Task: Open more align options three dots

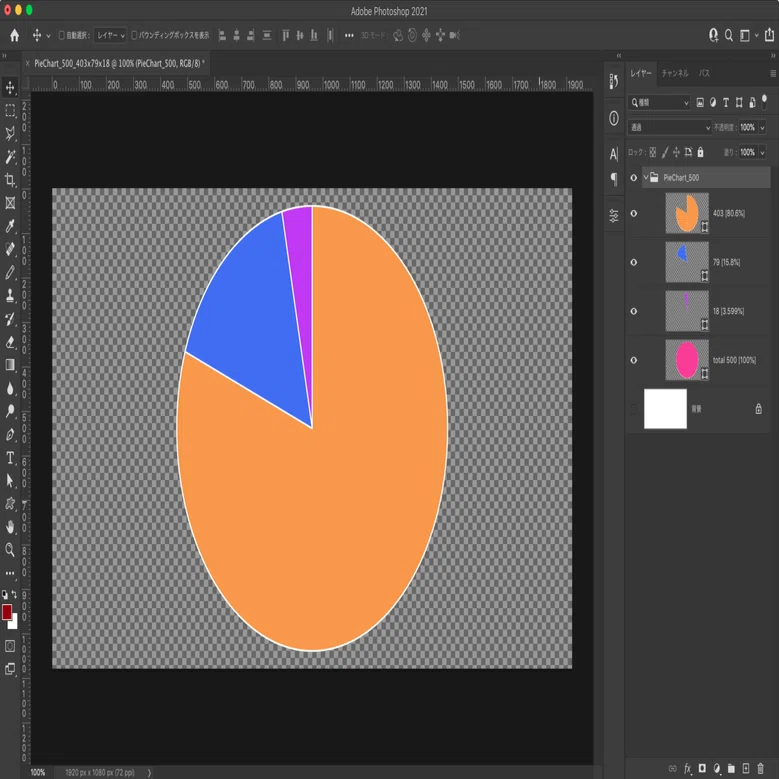Action: click(349, 35)
